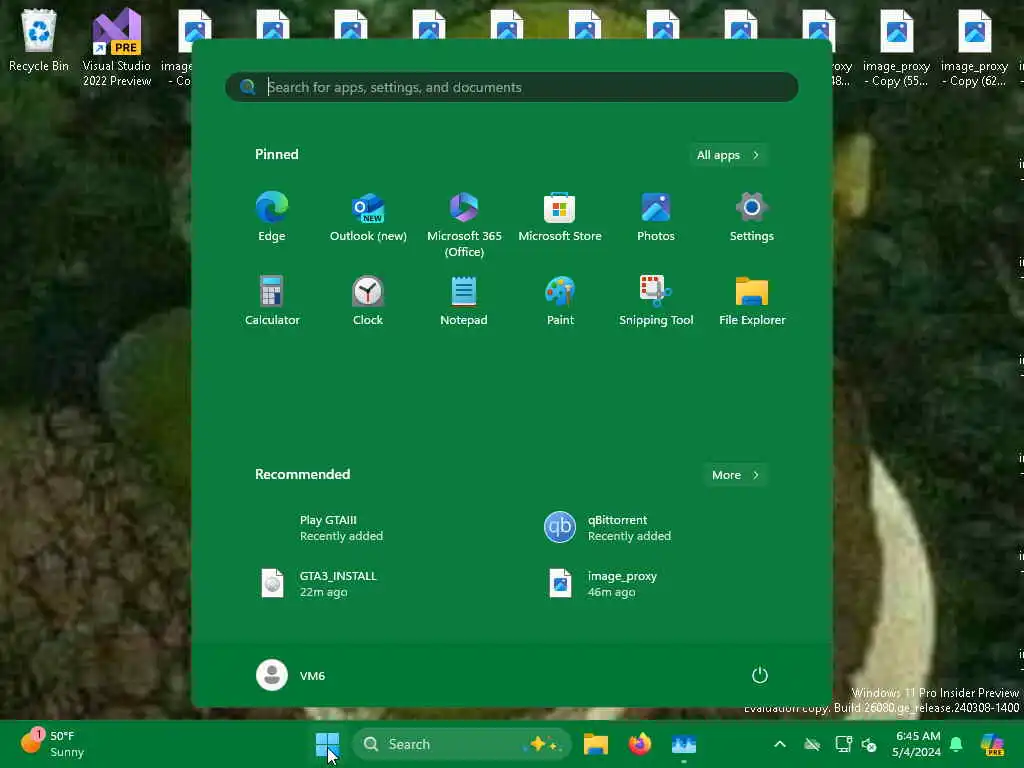Open File Explorer from taskbar
The image size is (1024, 768).
596,744
